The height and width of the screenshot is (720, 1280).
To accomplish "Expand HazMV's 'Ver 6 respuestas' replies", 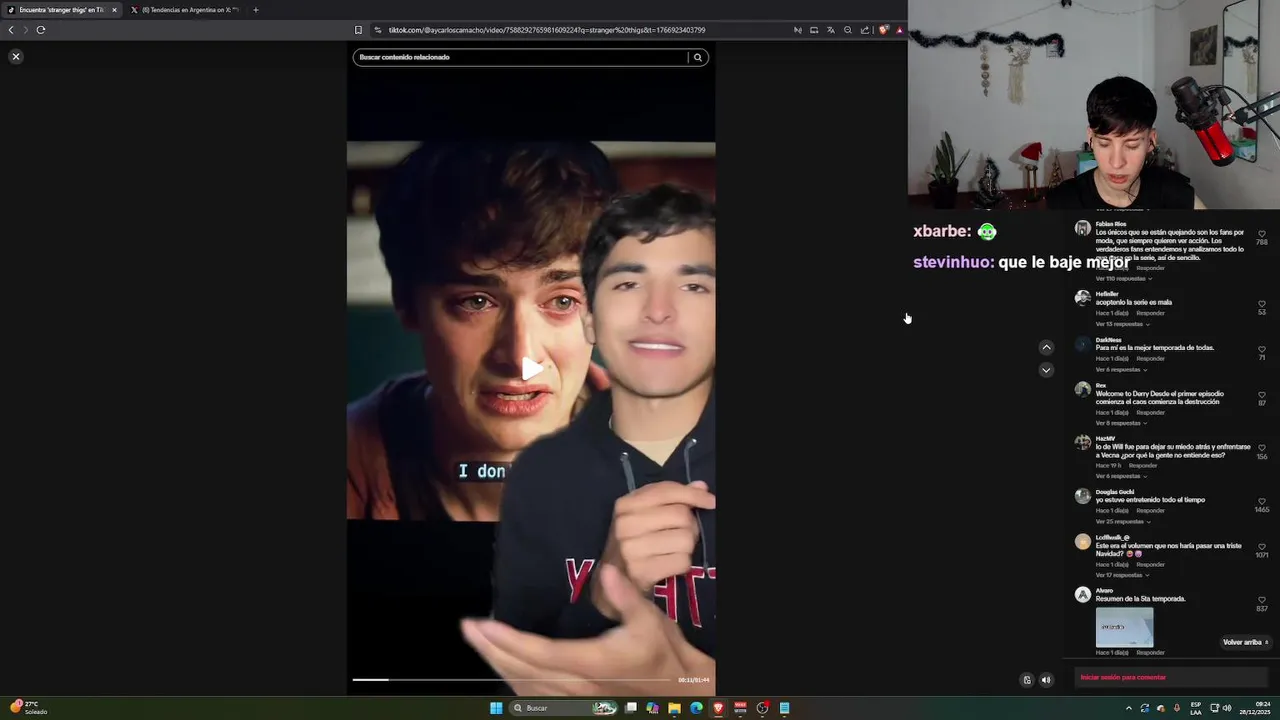I will point(1122,476).
